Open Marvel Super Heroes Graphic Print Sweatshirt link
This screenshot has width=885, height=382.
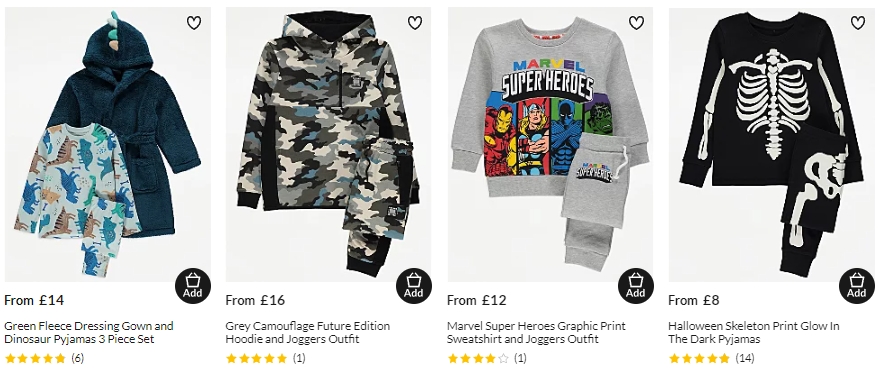pos(536,332)
